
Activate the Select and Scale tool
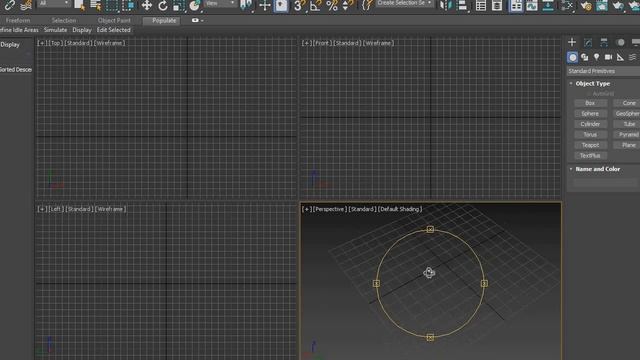178,5
